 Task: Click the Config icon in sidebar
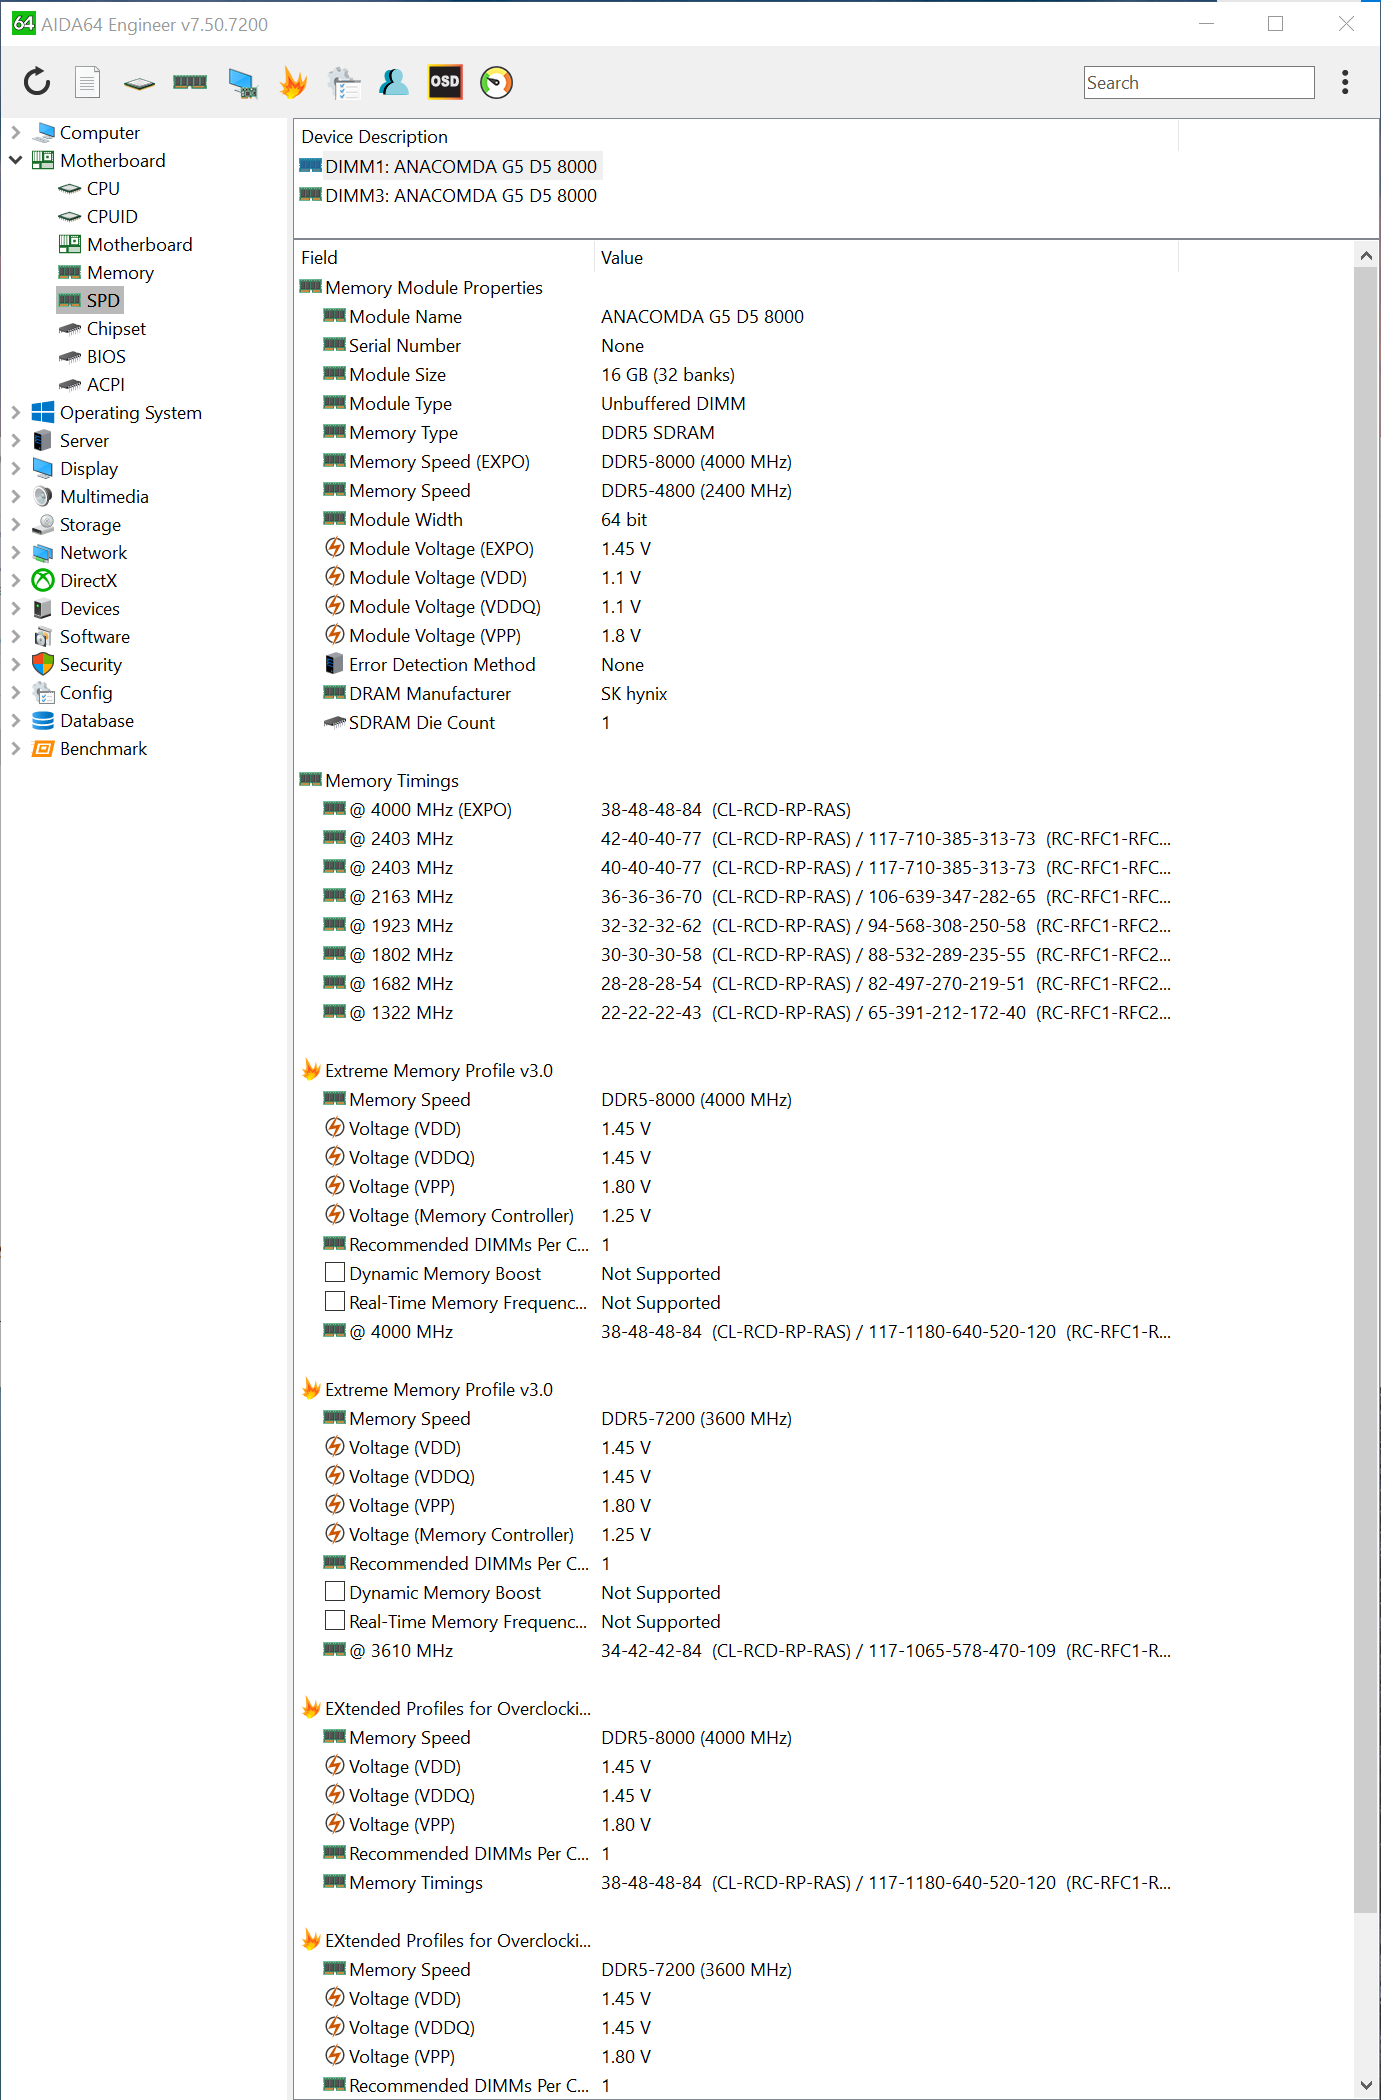[43, 692]
